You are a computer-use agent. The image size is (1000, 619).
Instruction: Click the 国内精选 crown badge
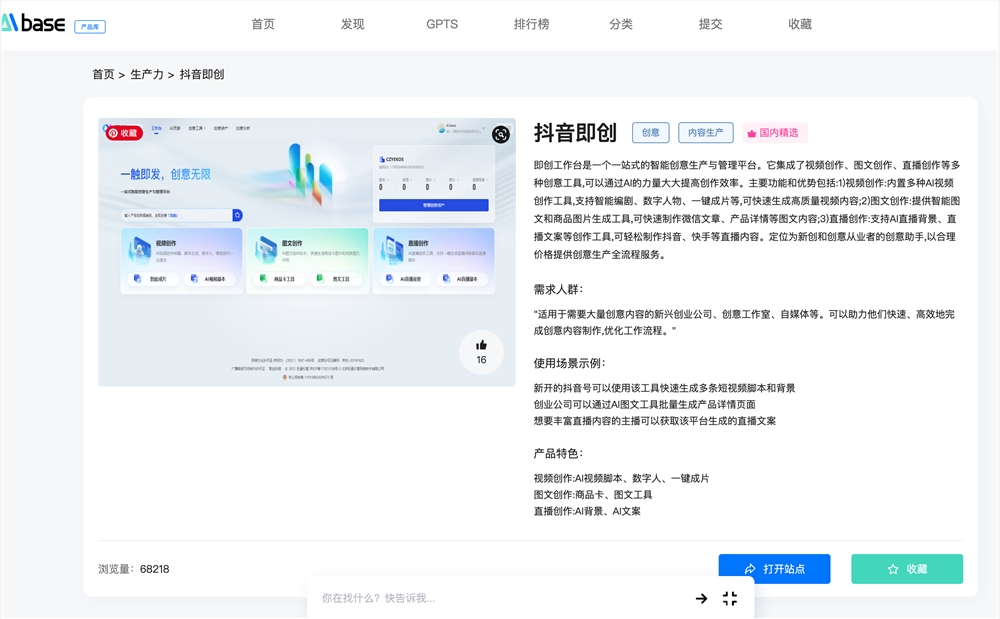773,133
